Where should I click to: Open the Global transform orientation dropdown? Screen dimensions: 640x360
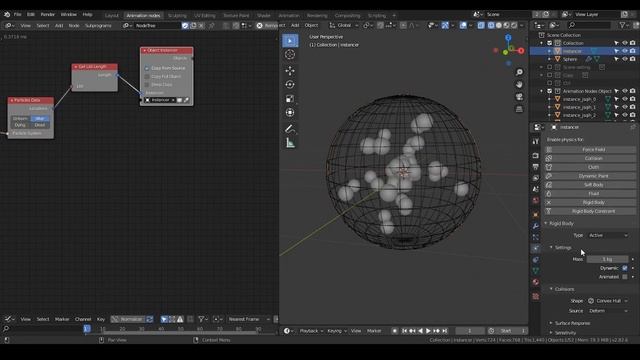[x=344, y=25]
